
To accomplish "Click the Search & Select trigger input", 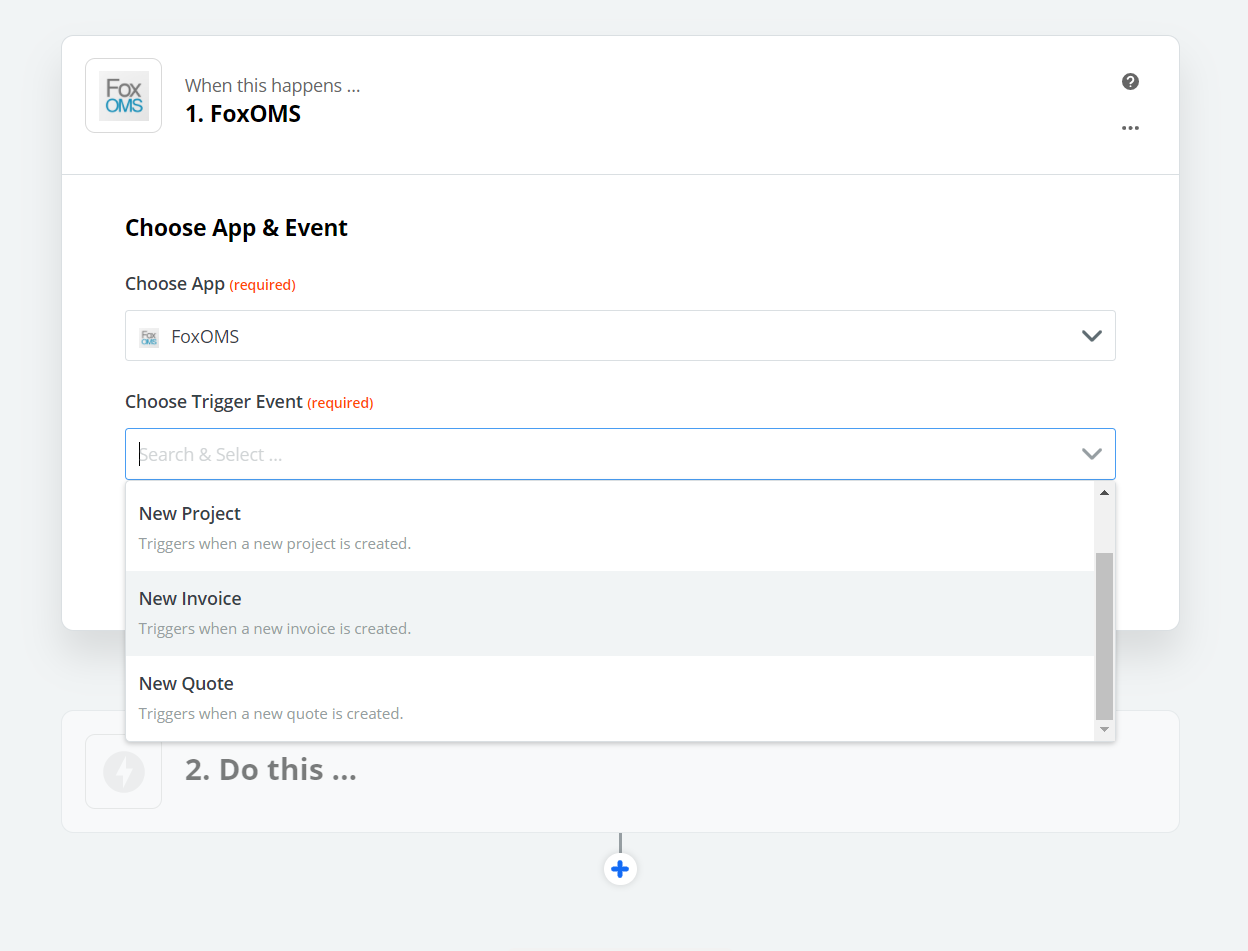I will 600,454.
